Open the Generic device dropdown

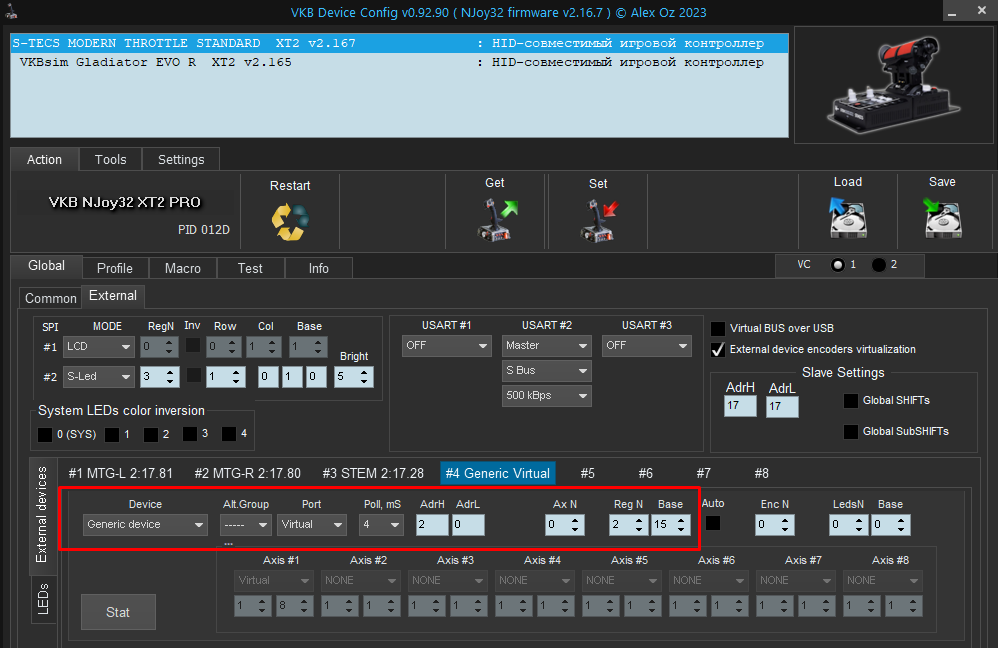(x=145, y=525)
